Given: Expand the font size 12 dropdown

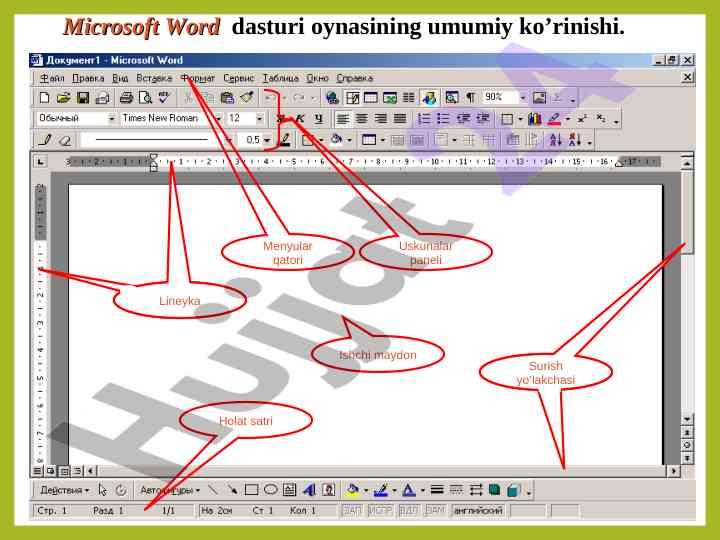Looking at the screenshot, I should pos(260,118).
